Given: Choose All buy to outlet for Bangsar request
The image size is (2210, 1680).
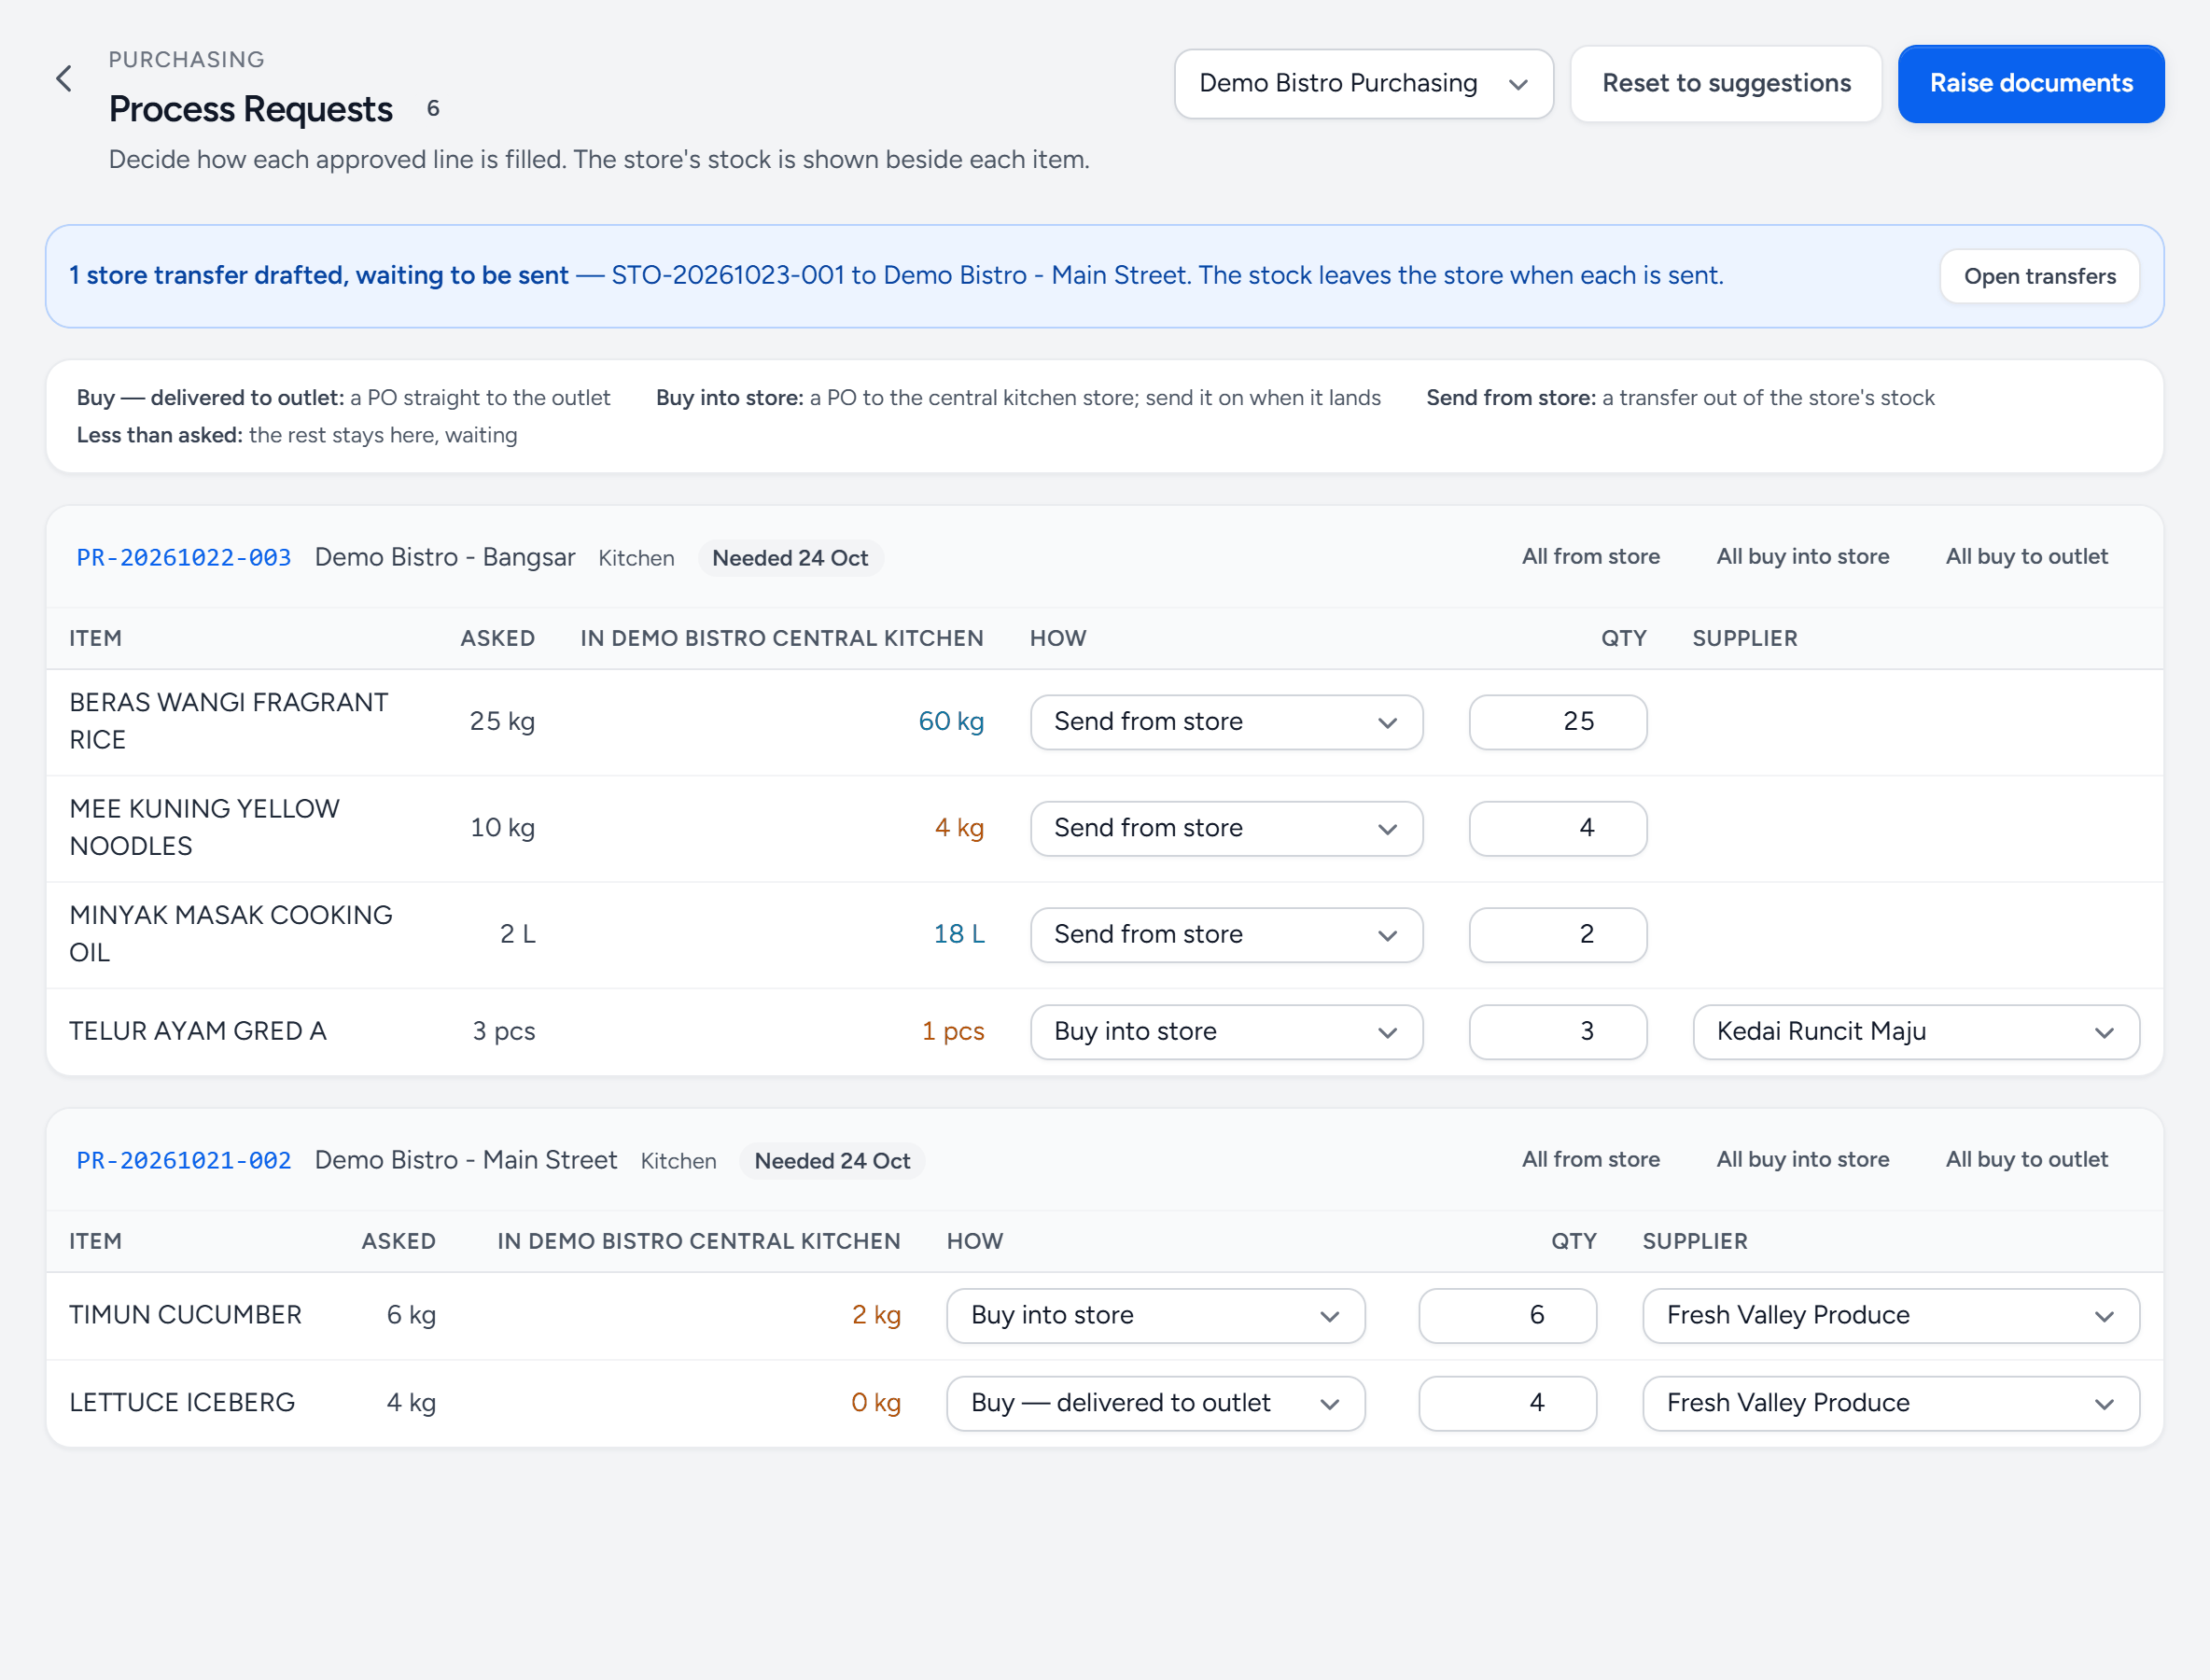Looking at the screenshot, I should pyautogui.click(x=2026, y=557).
